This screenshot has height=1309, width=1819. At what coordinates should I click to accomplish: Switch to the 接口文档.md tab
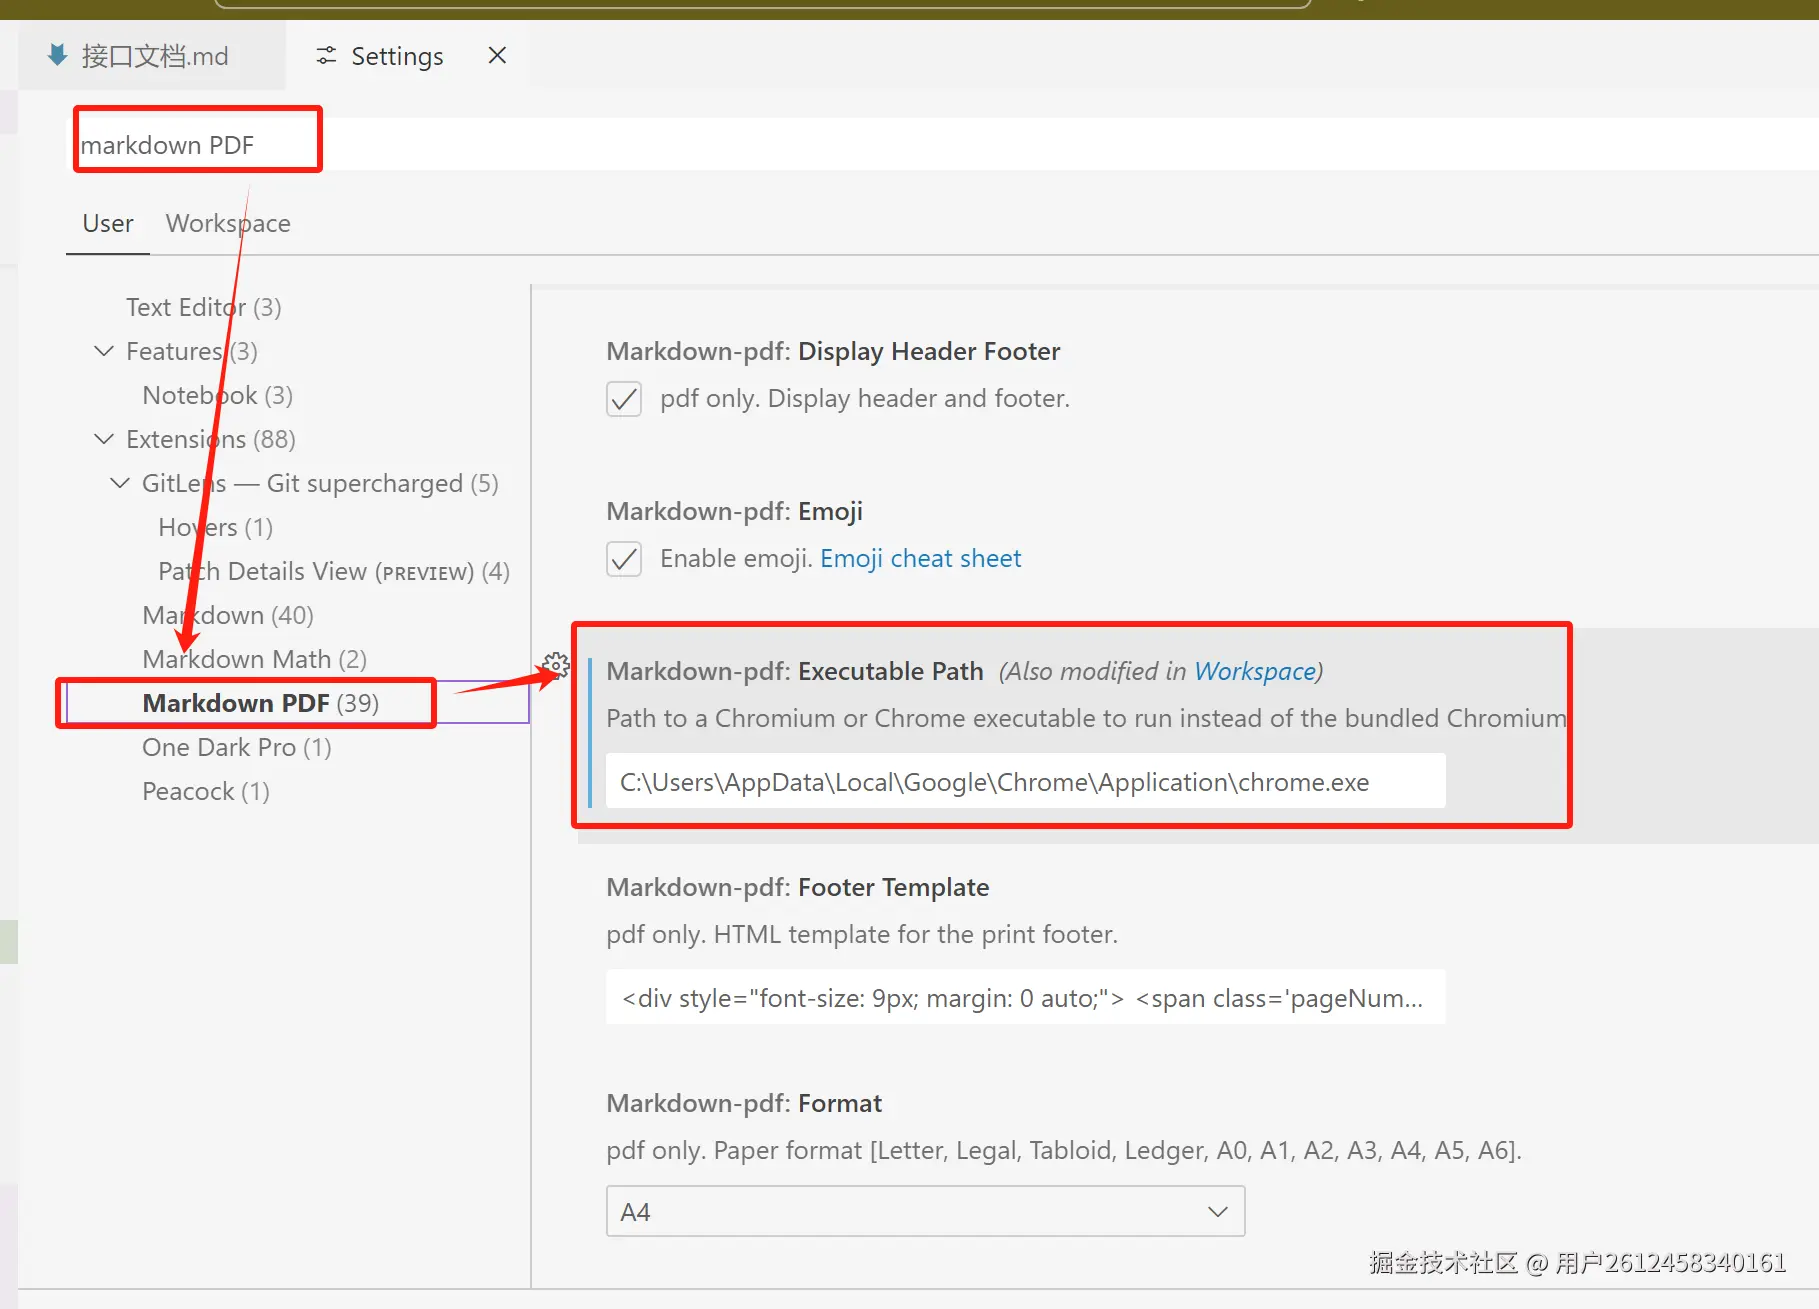(x=152, y=55)
